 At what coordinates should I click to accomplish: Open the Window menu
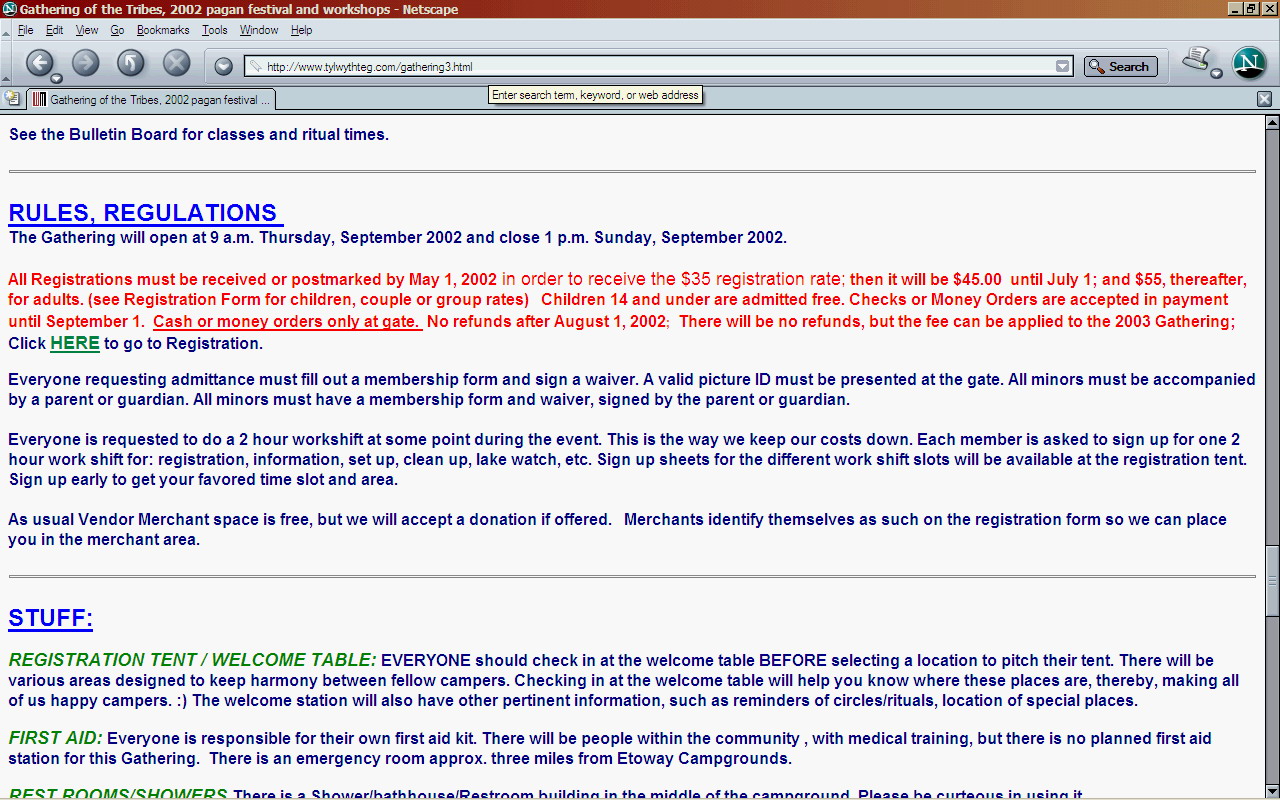coord(259,30)
